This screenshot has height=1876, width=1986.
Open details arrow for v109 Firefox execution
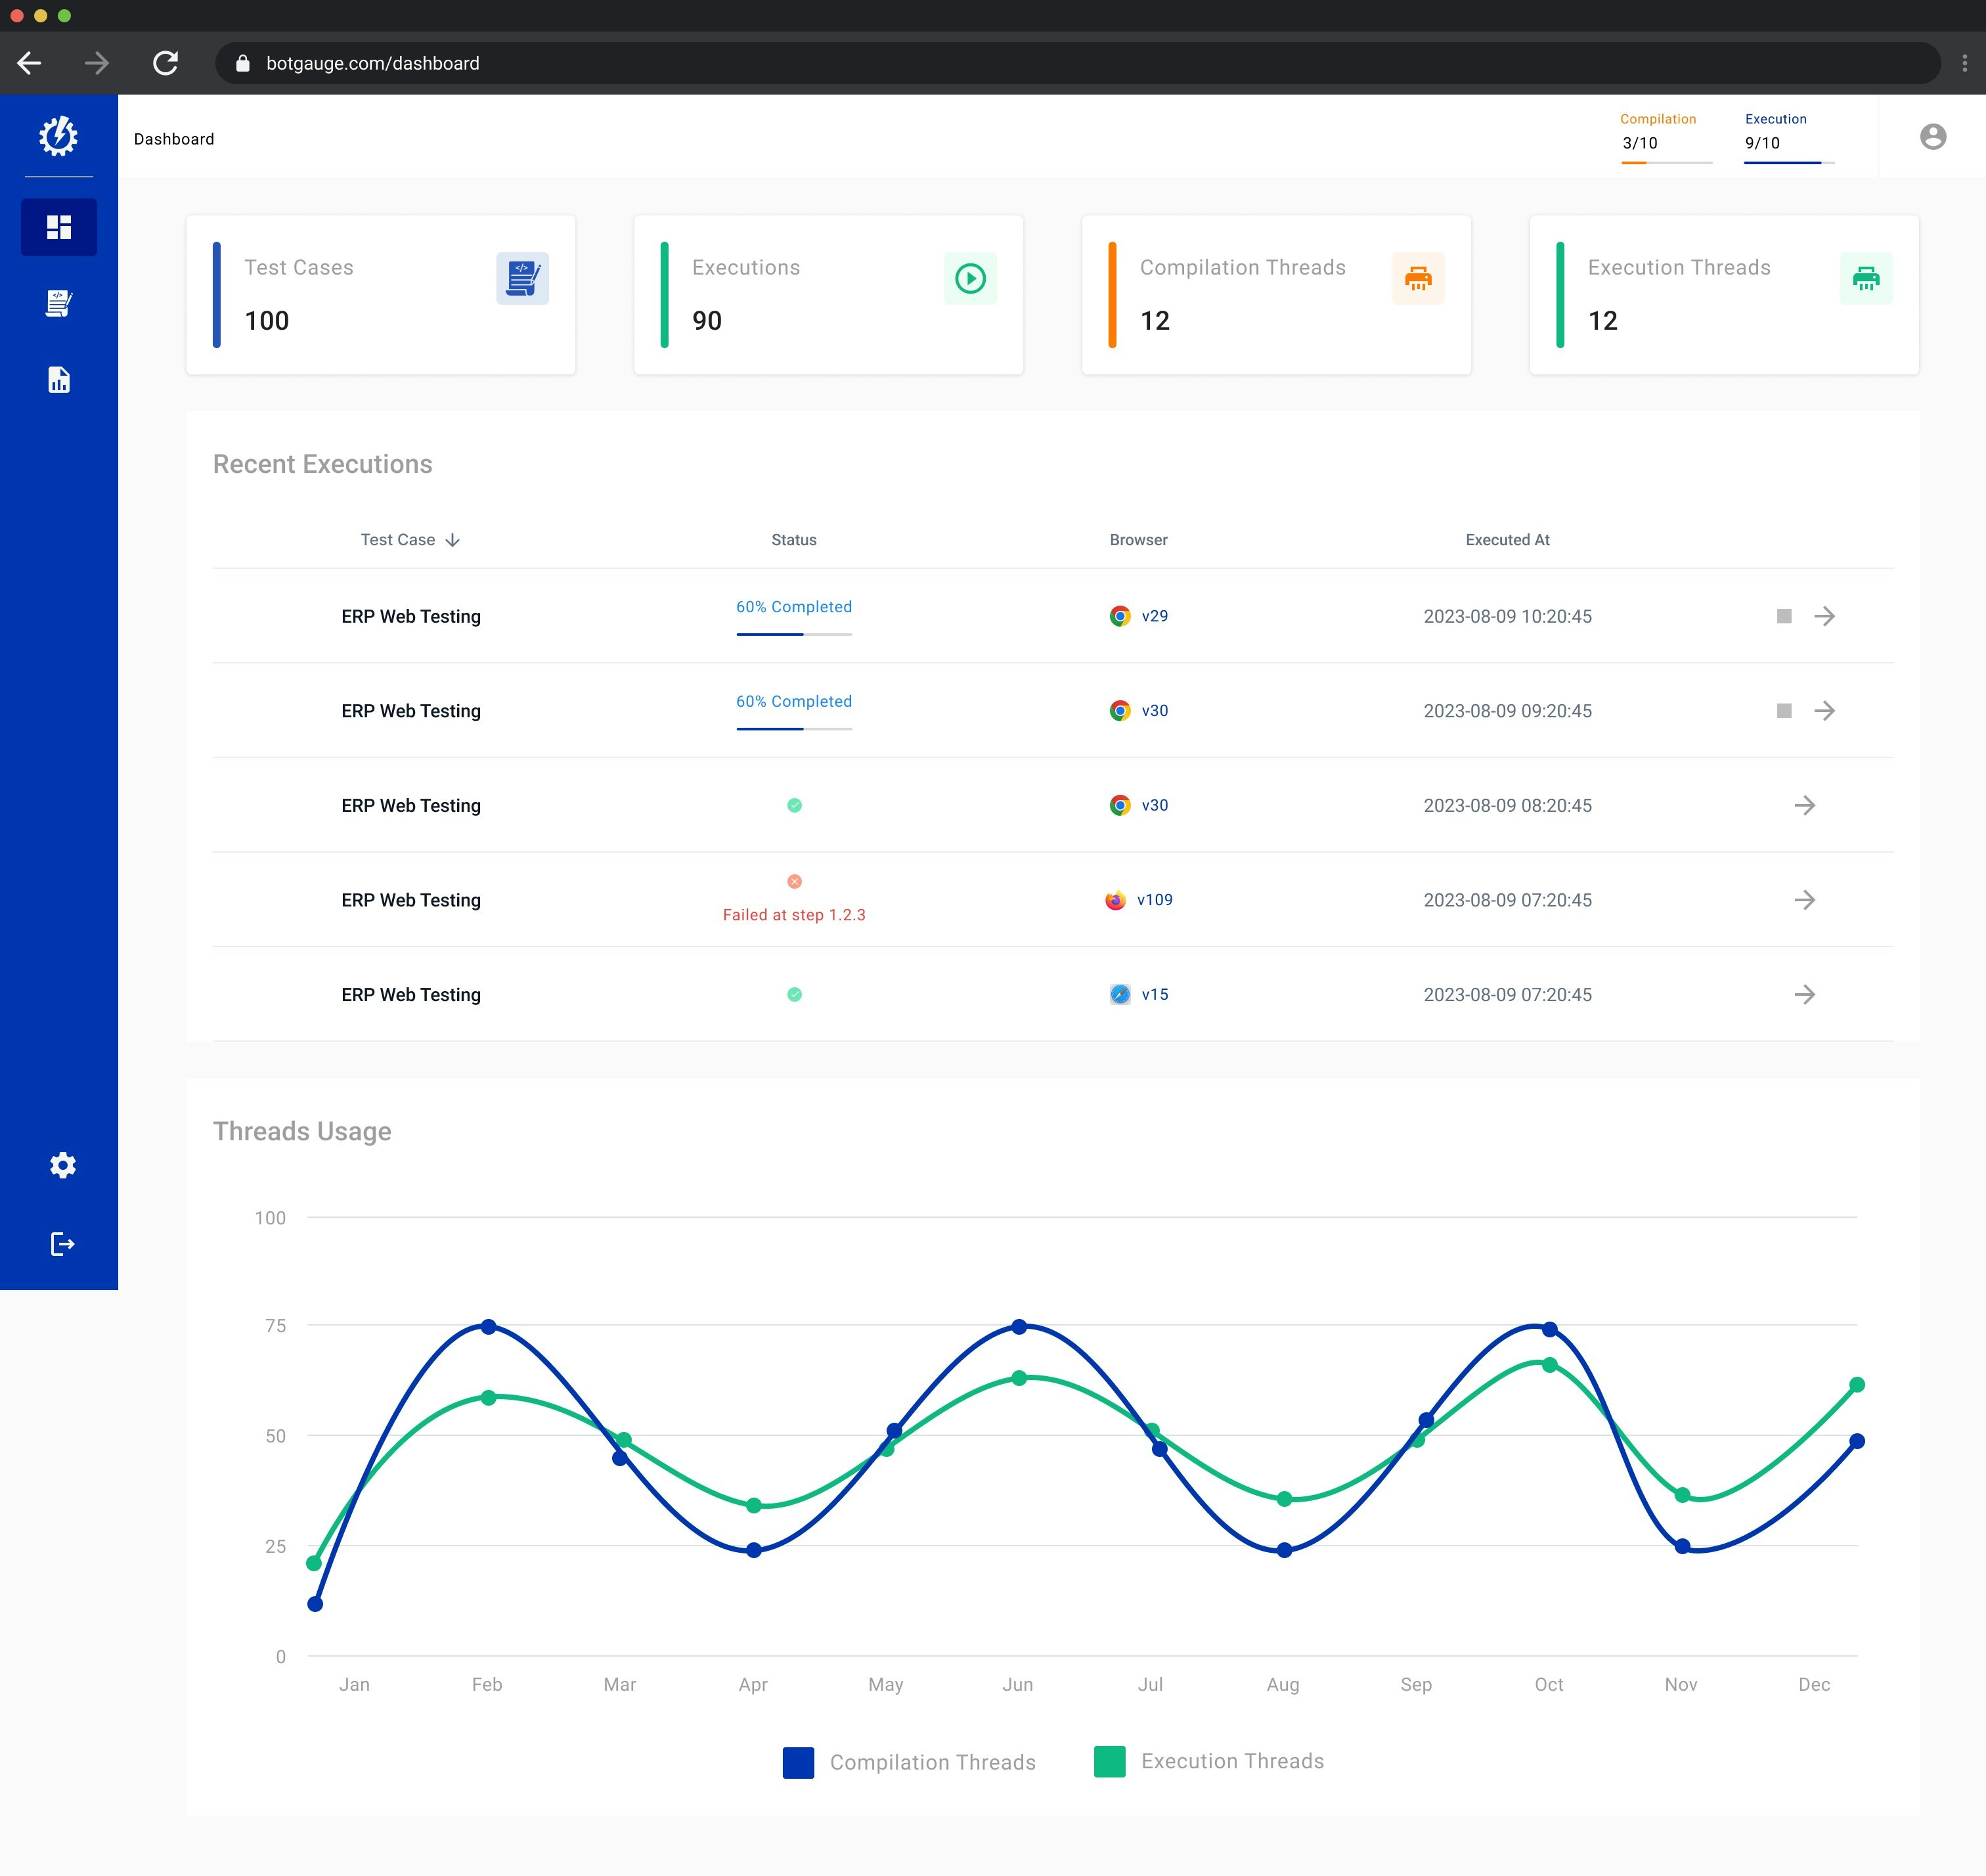pyautogui.click(x=1804, y=900)
